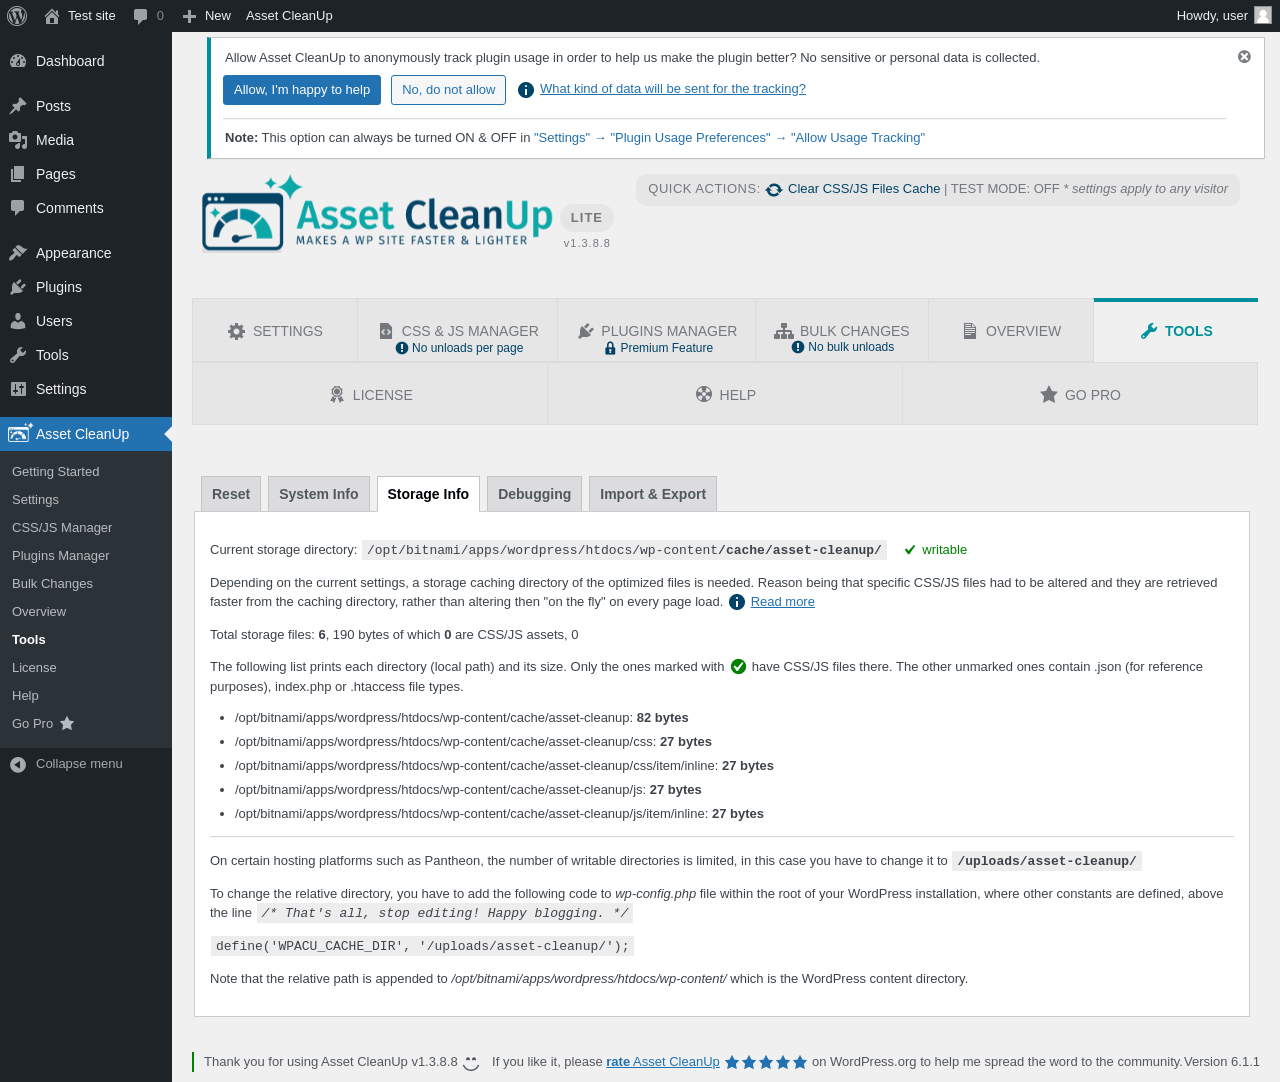
Task: Click the asset-cleanup/js/item/inline list row
Action: click(x=499, y=814)
